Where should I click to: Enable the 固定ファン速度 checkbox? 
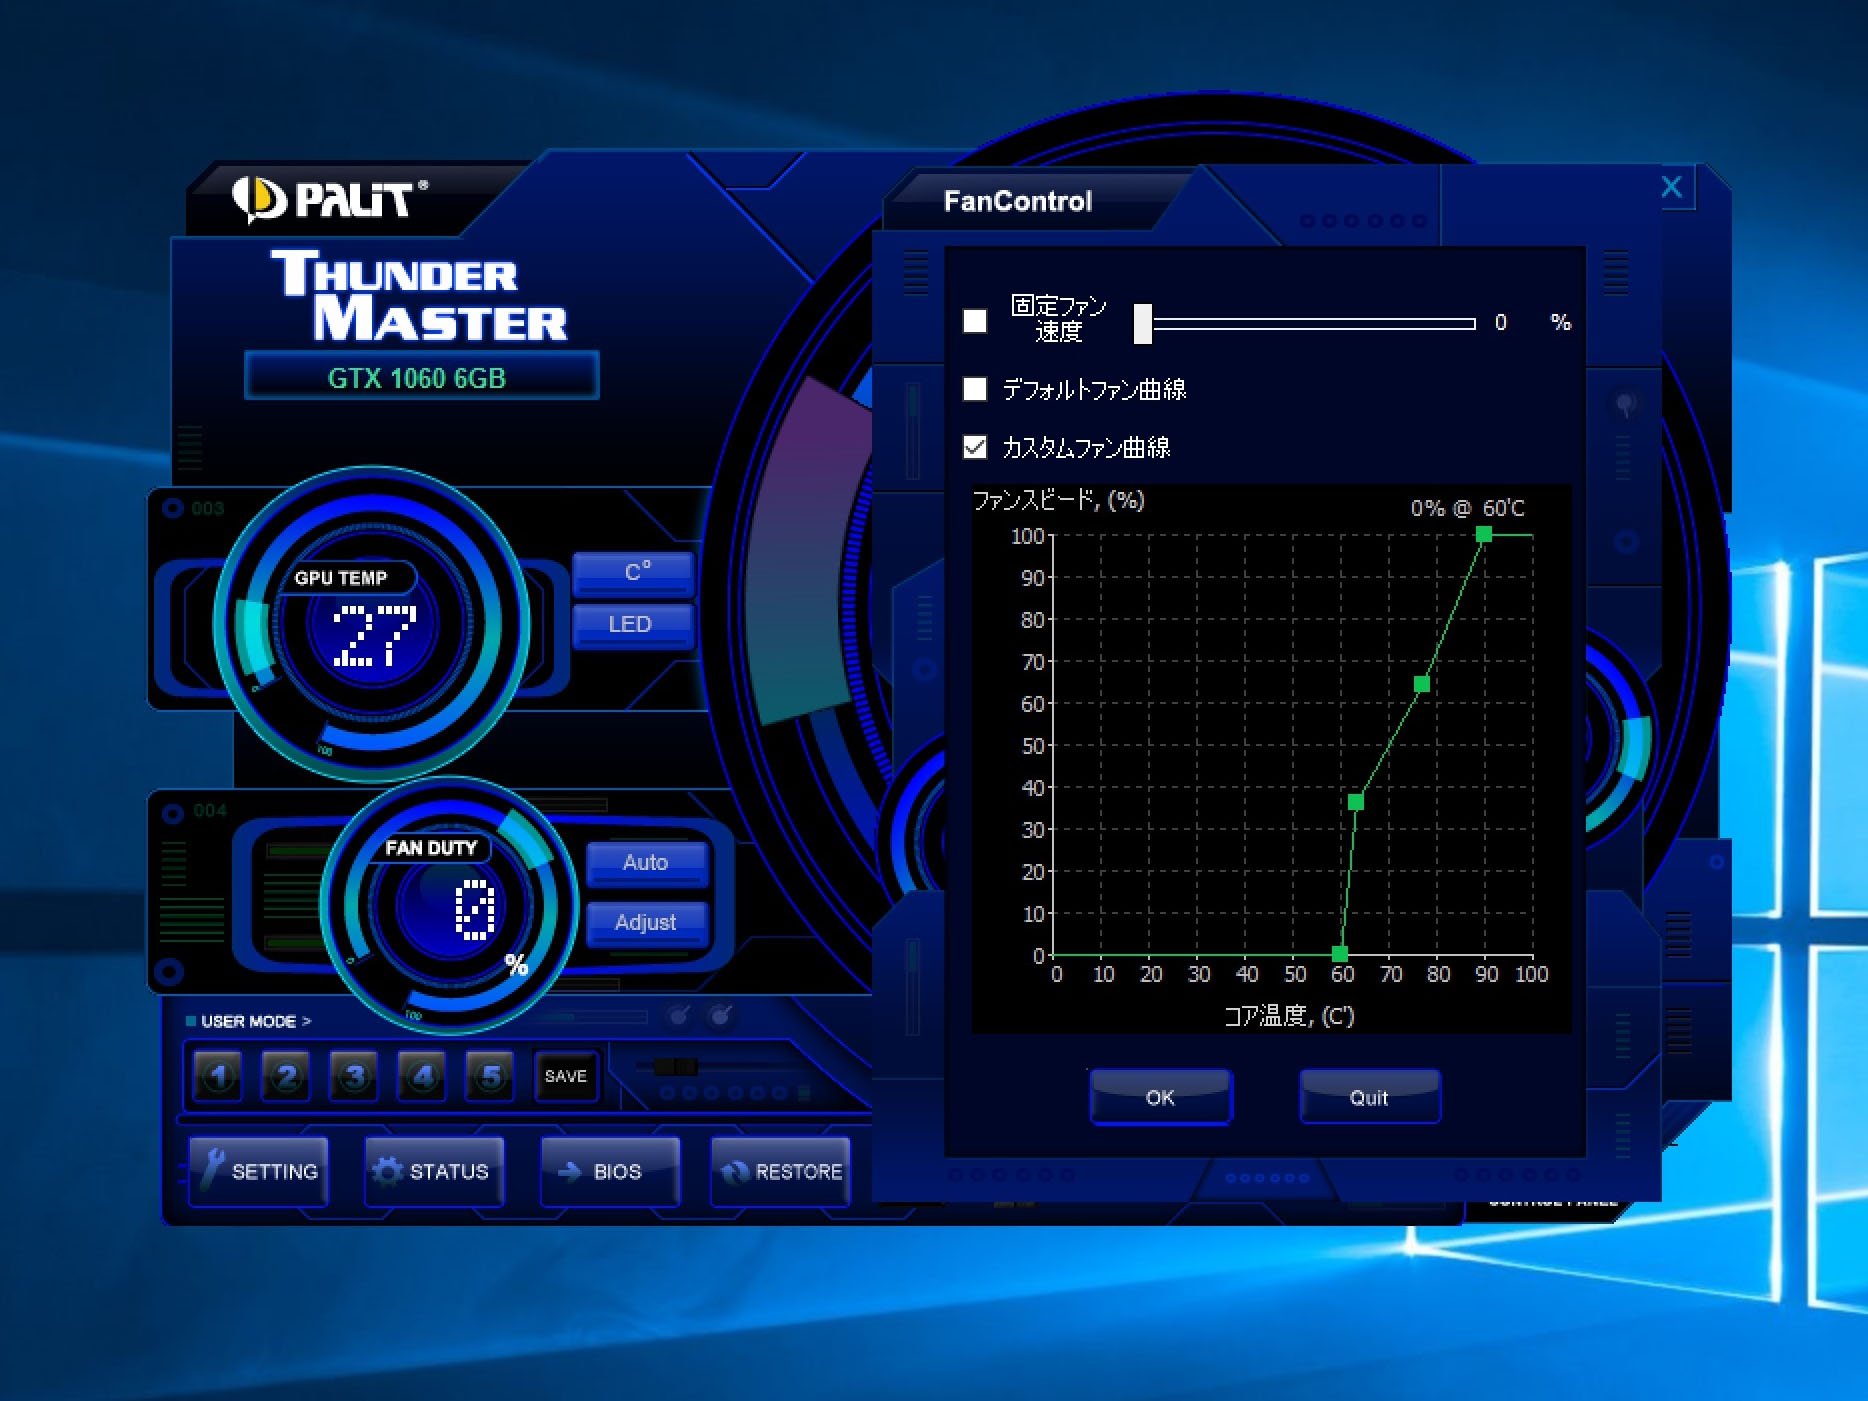pyautogui.click(x=975, y=321)
